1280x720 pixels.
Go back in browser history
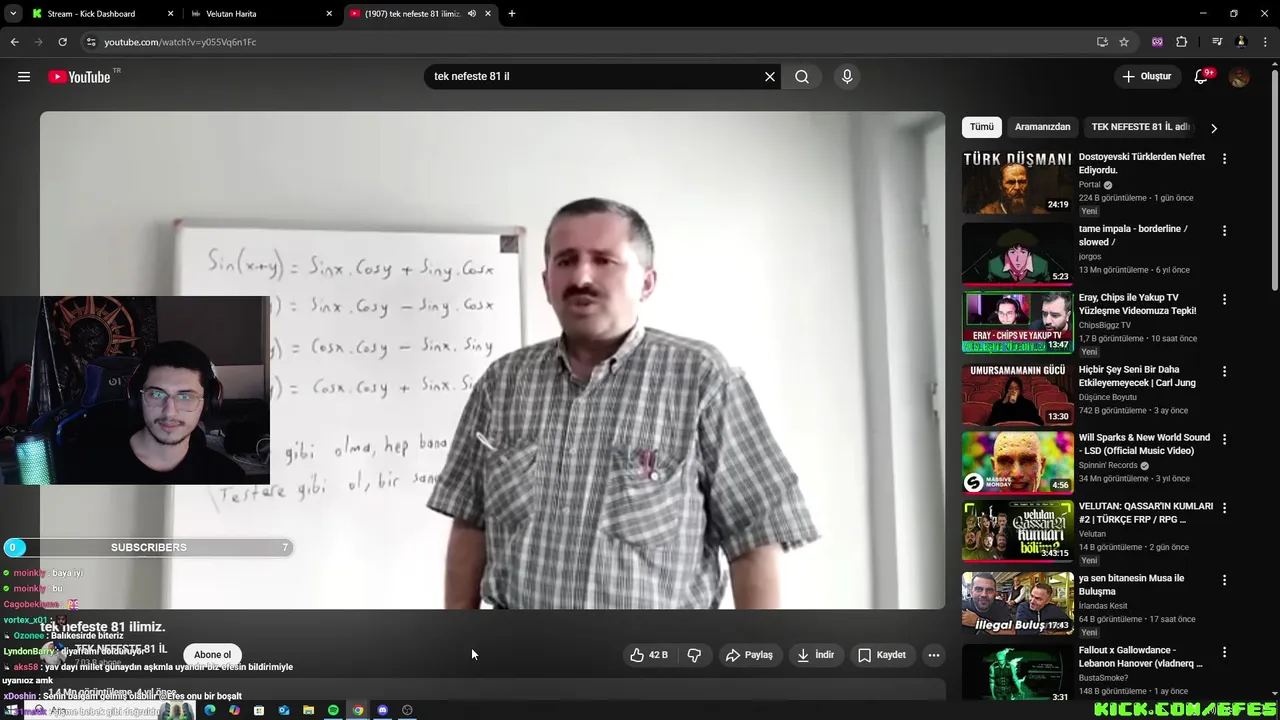(14, 42)
